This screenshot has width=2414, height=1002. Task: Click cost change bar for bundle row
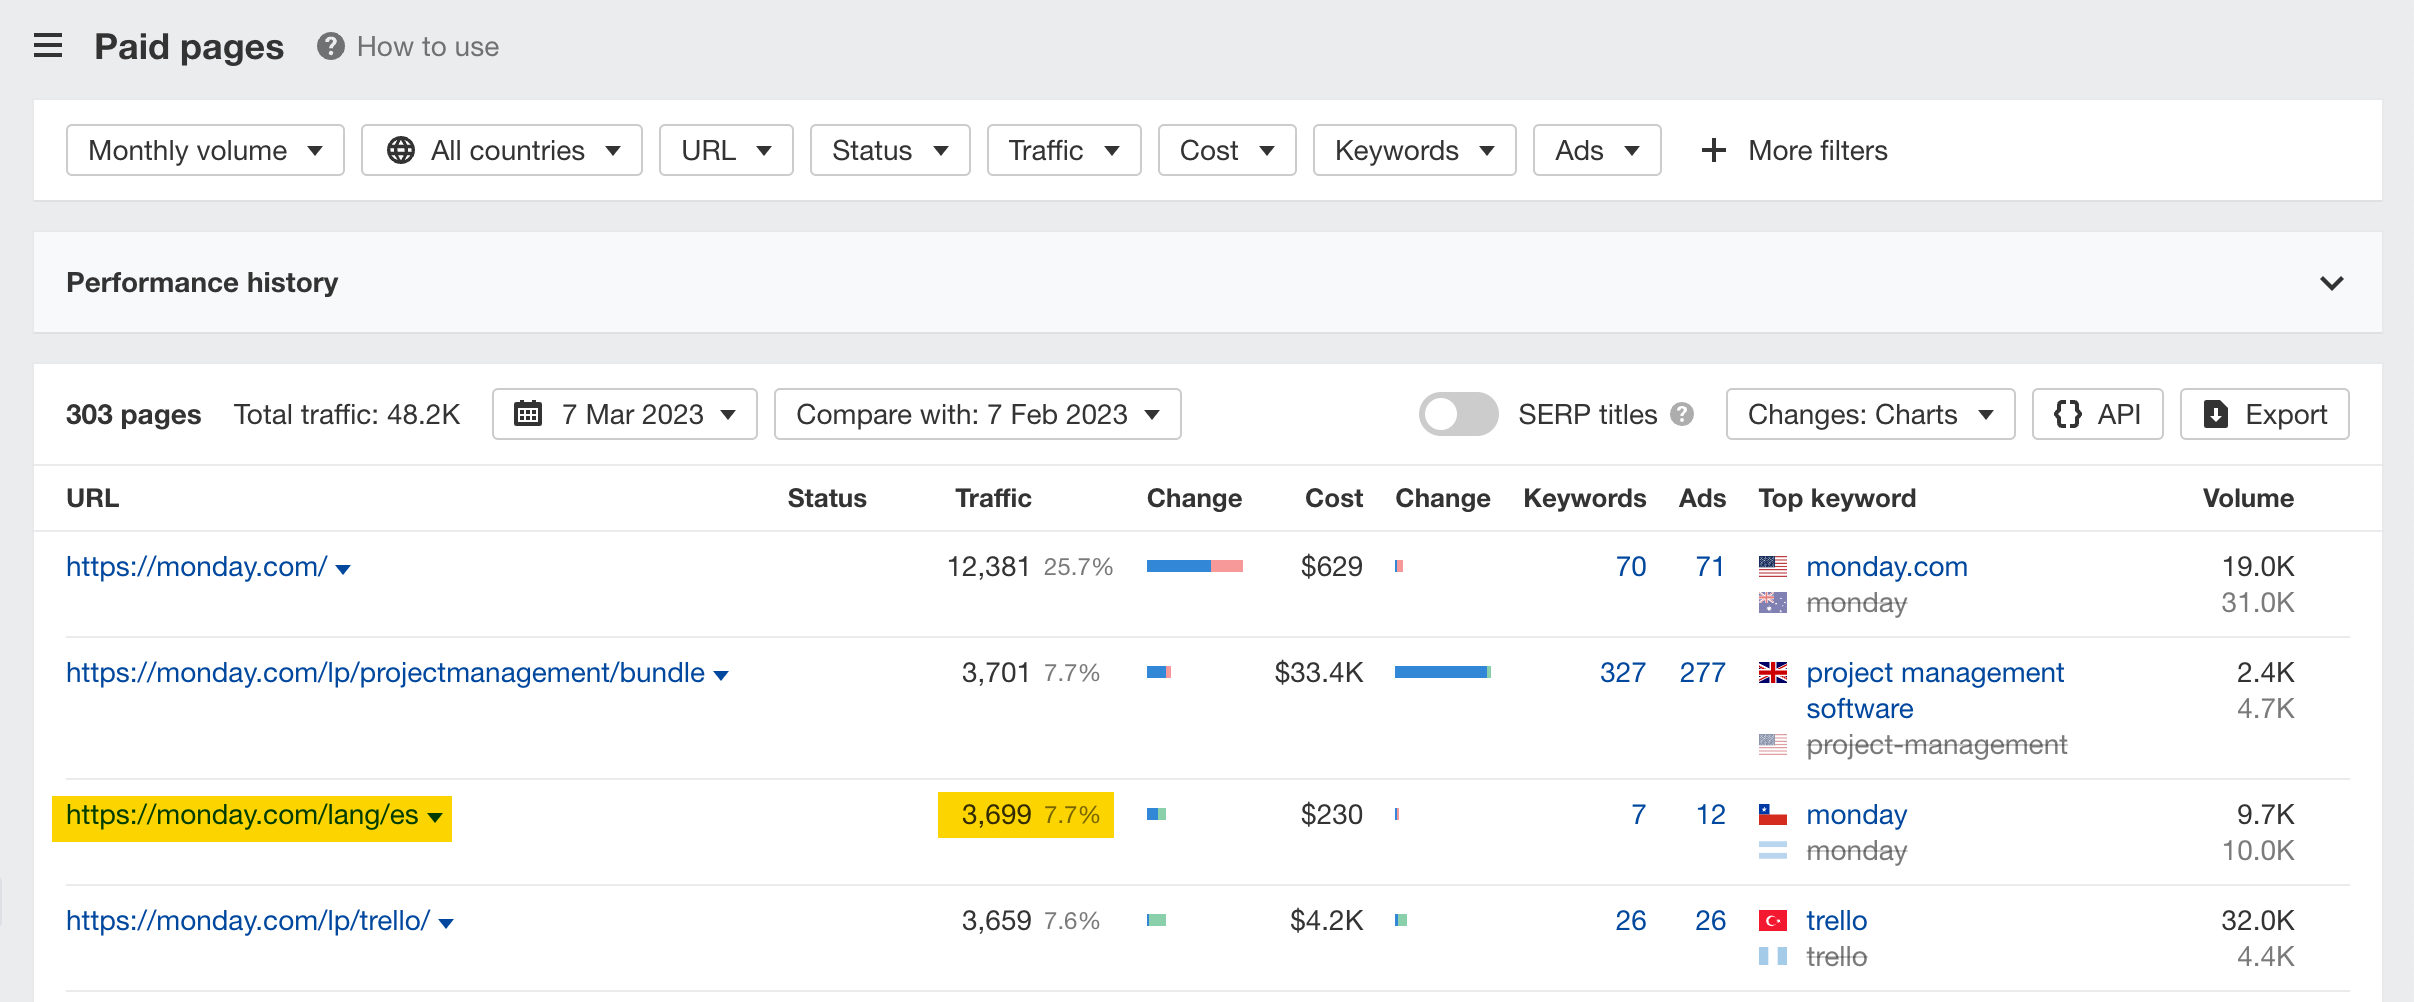click(1443, 672)
